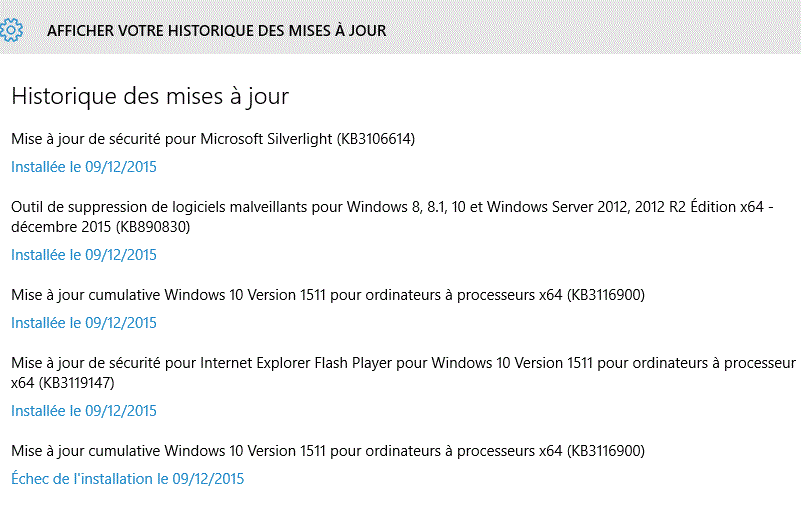Open the Microsoft Silverlight security update entry
The image size is (801, 509).
(x=213, y=139)
